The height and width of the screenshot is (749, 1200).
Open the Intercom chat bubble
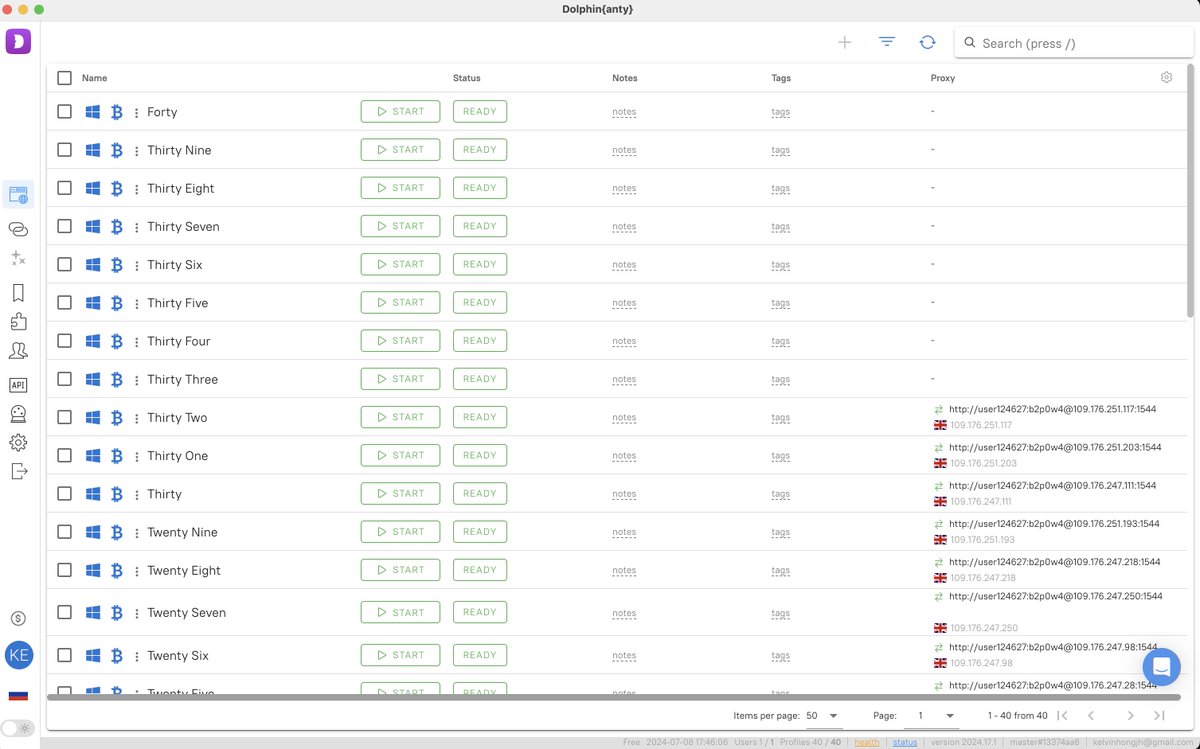point(1161,667)
